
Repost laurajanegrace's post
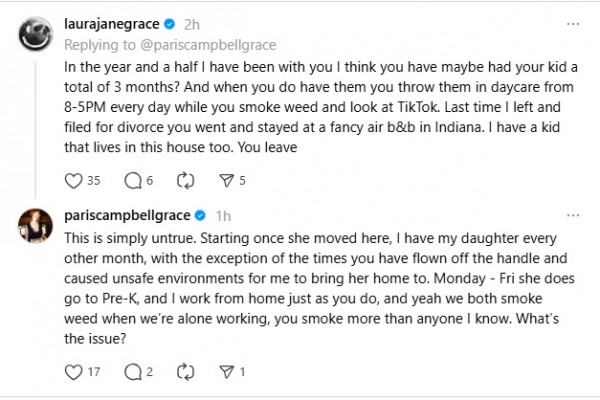[x=185, y=181]
